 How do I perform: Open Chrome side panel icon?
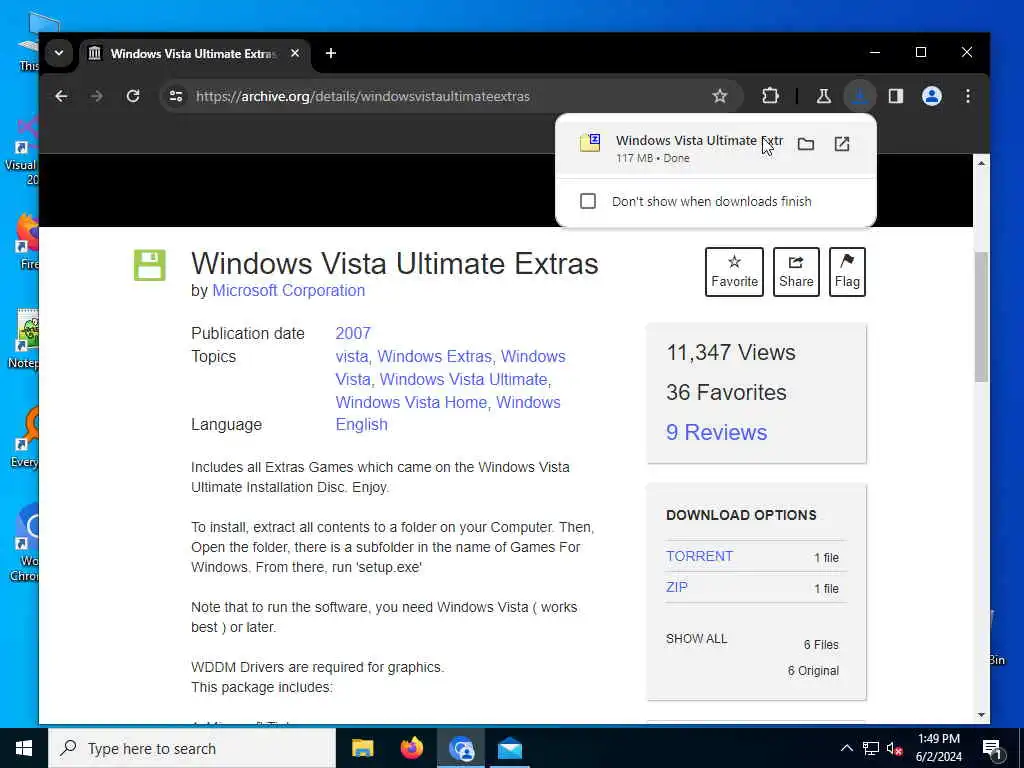coord(895,96)
